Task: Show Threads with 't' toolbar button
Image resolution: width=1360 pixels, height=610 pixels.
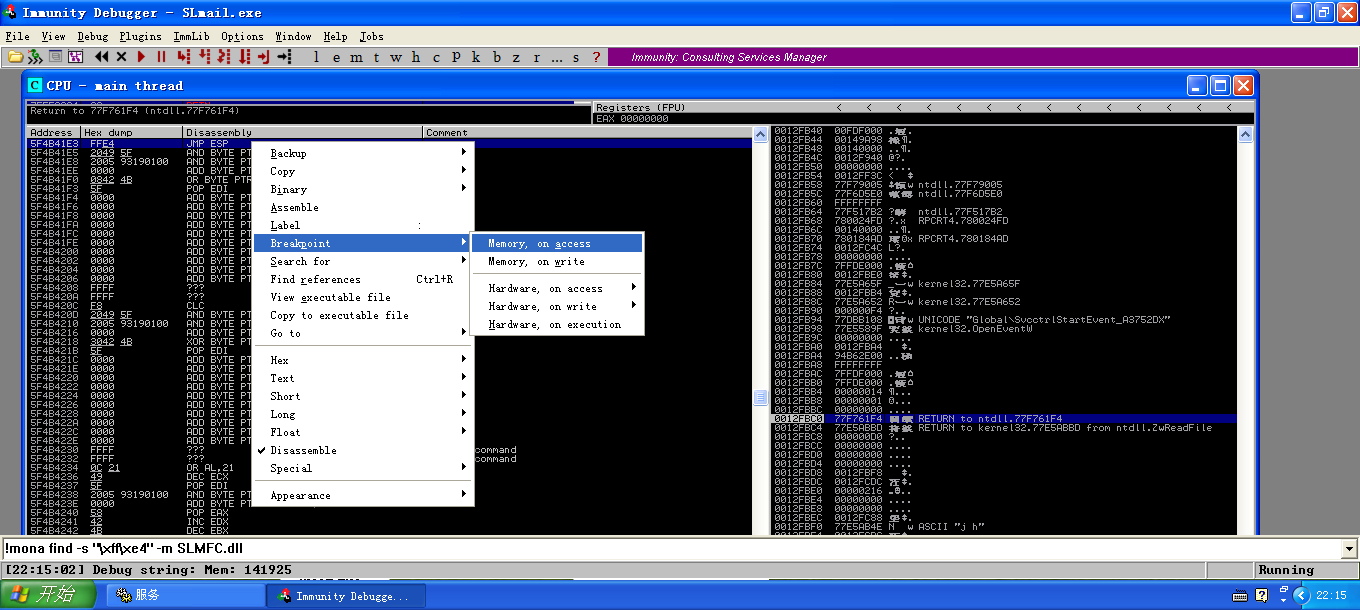Action: tap(376, 57)
